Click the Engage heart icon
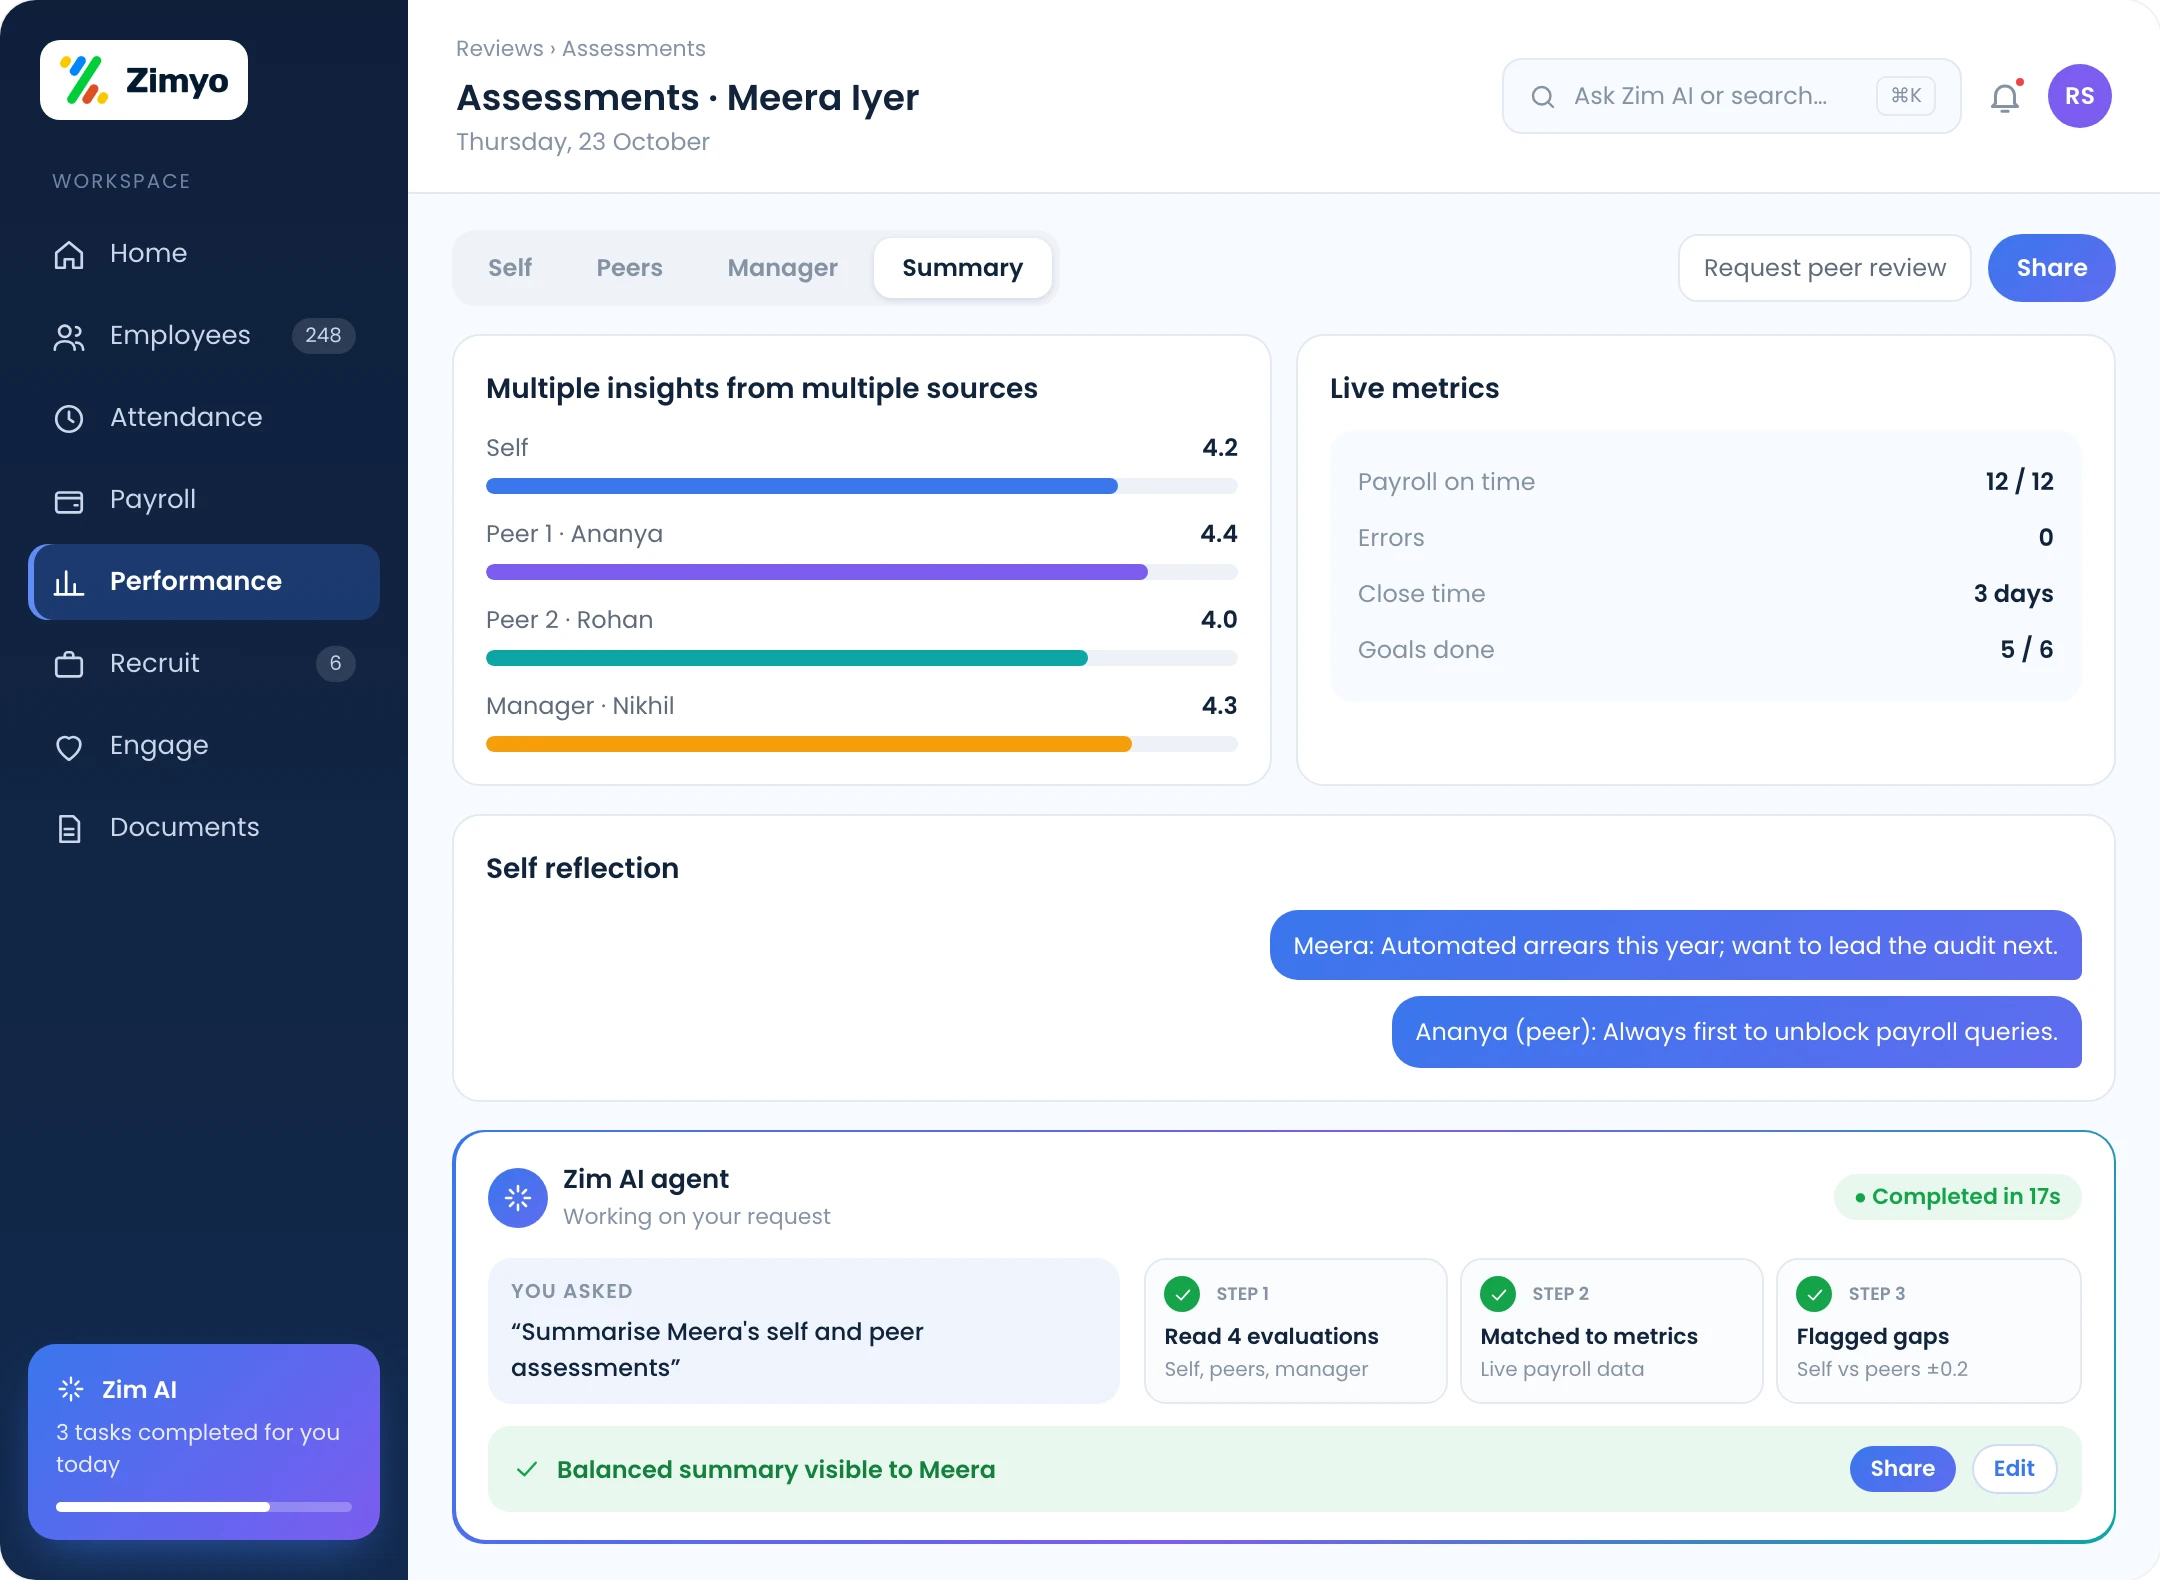 [x=69, y=747]
